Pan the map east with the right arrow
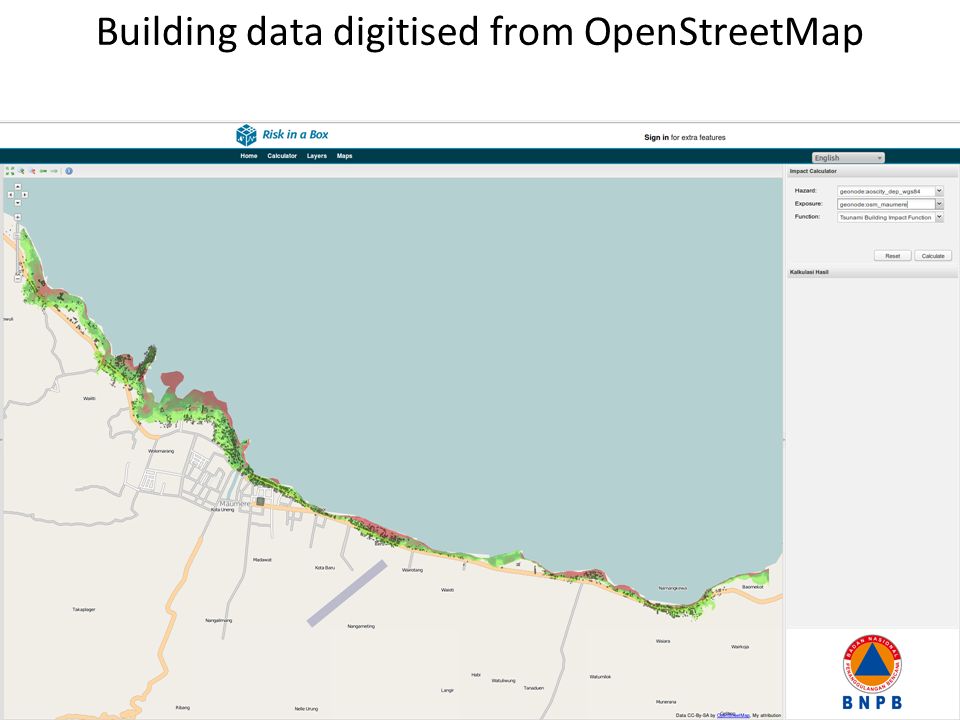The height and width of the screenshot is (720, 960). pyautogui.click(x=24, y=195)
